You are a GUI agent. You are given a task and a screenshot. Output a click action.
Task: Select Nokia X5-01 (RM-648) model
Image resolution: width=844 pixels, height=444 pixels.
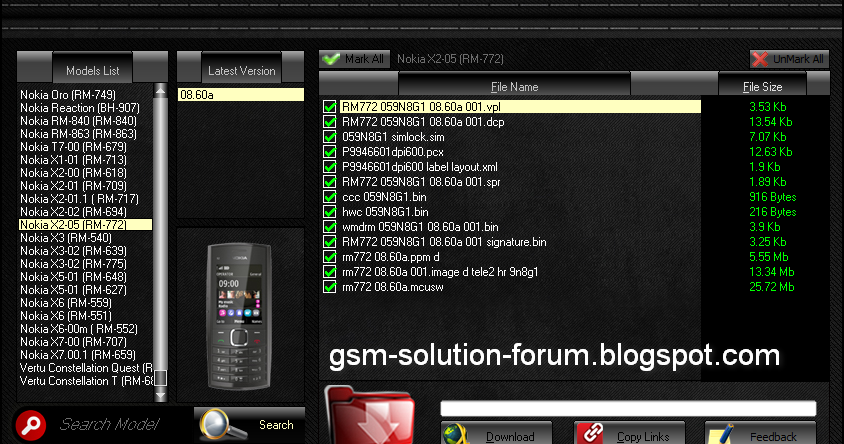click(73, 277)
